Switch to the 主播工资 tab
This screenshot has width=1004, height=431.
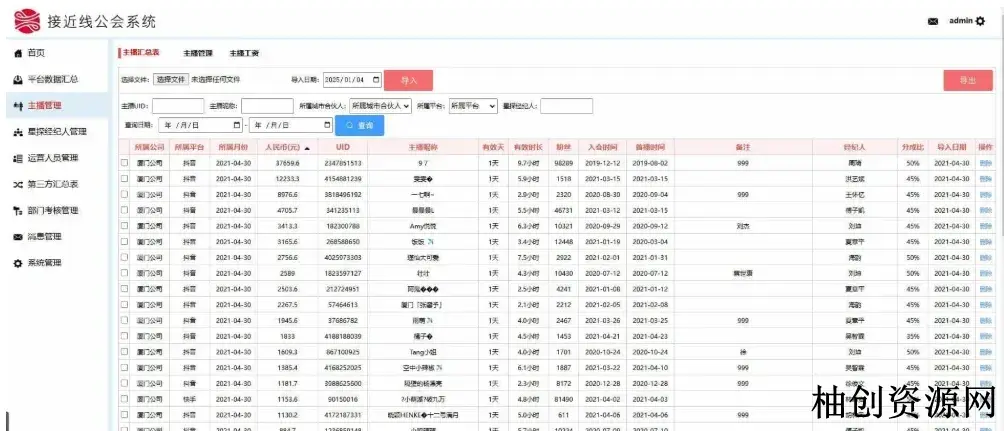[x=244, y=53]
